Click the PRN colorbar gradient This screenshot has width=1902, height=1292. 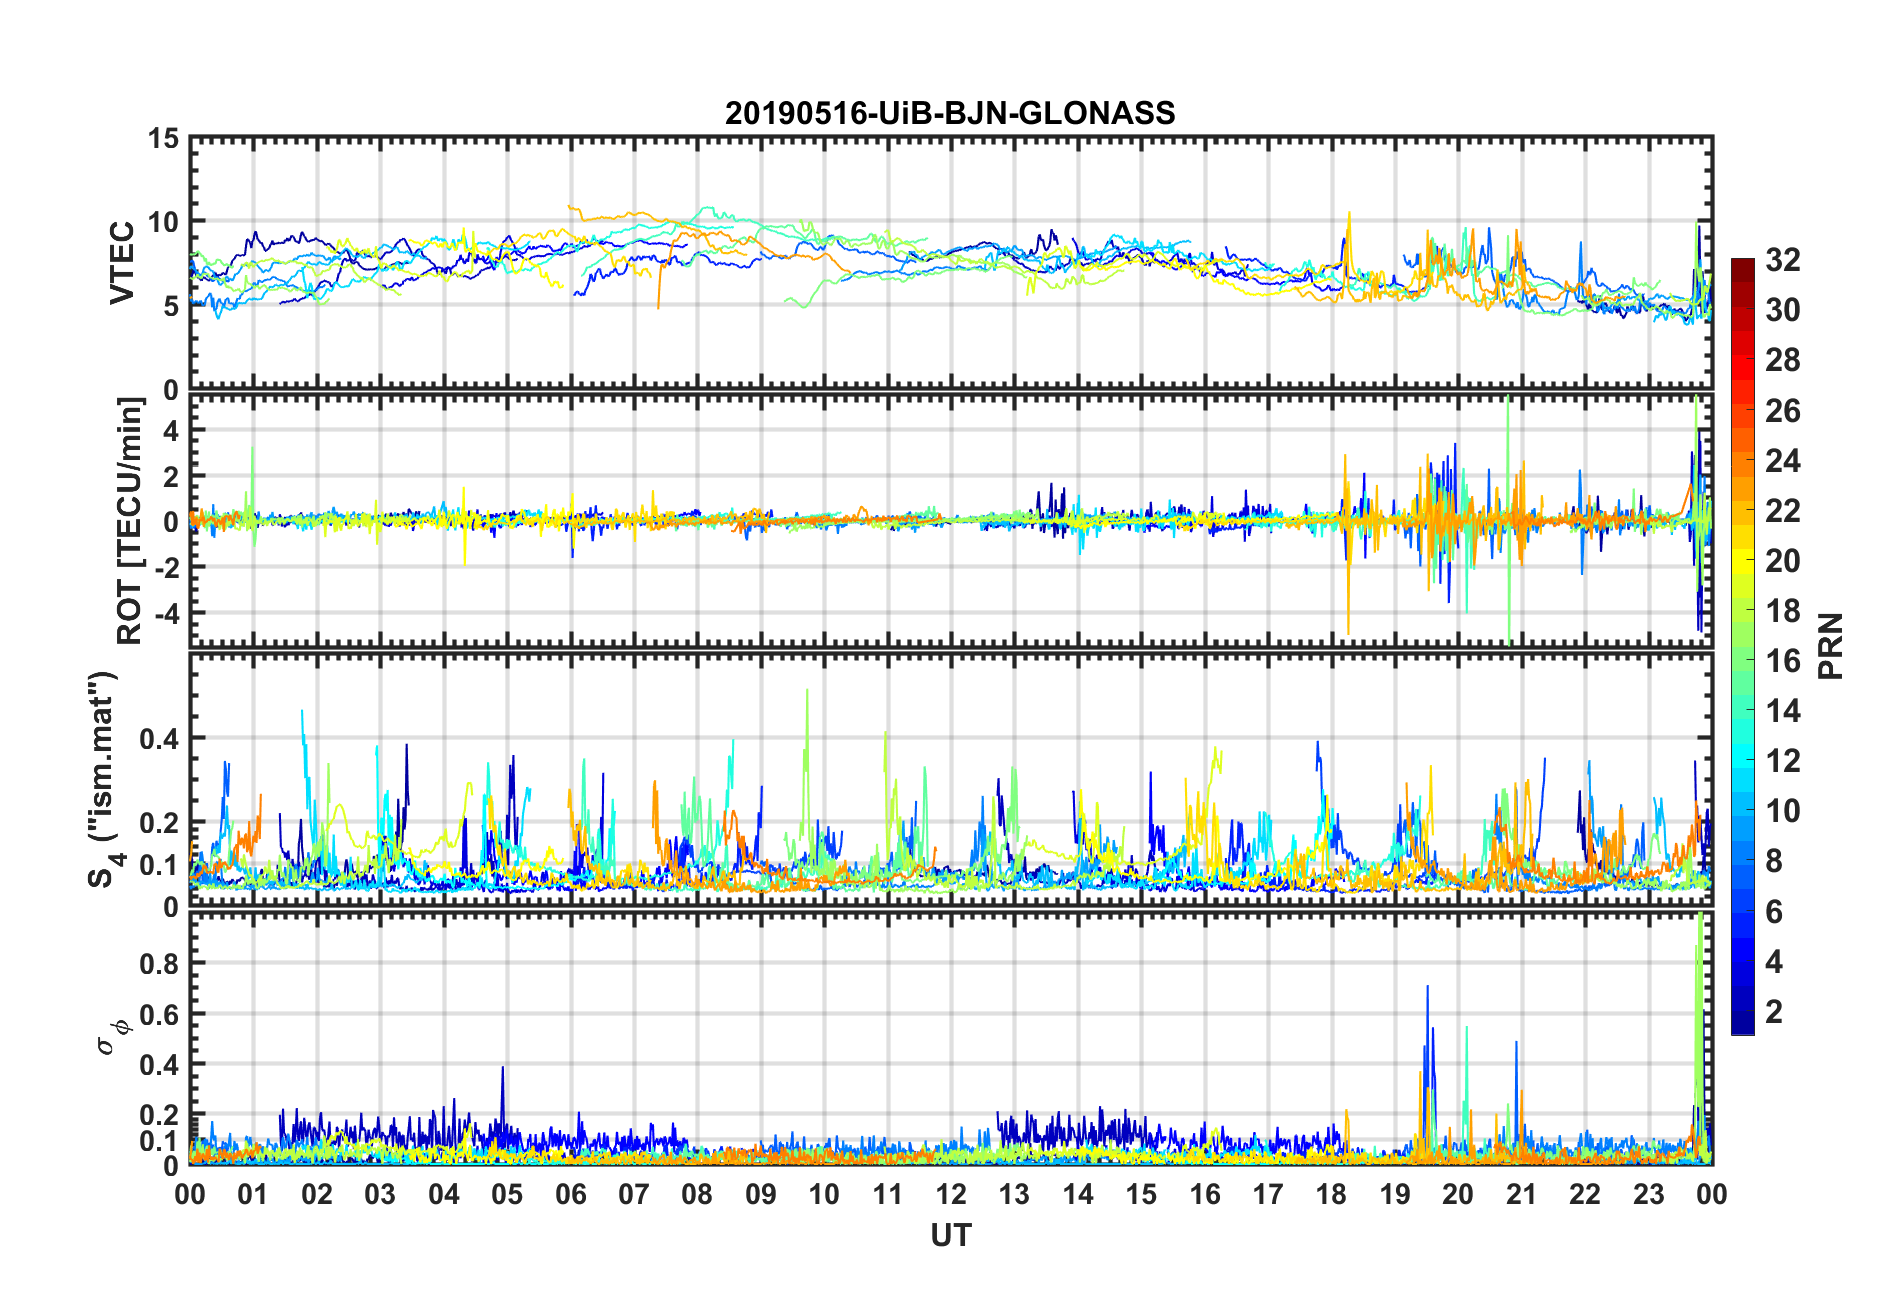pyautogui.click(x=1742, y=646)
